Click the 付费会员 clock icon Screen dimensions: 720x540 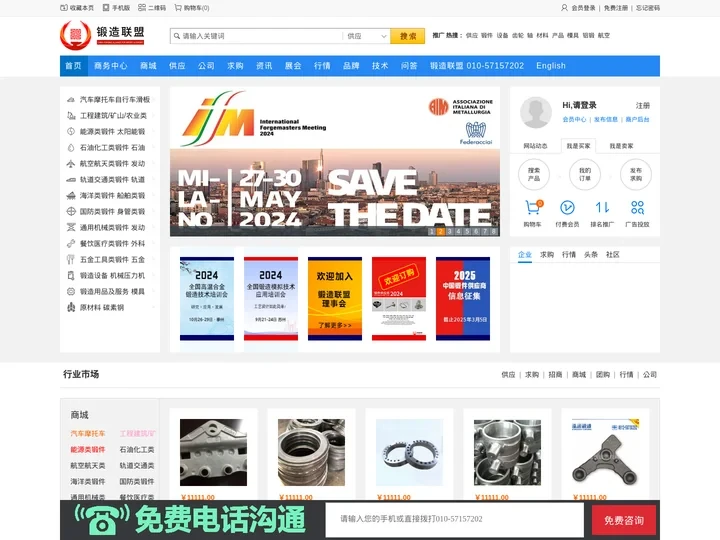[x=567, y=208]
